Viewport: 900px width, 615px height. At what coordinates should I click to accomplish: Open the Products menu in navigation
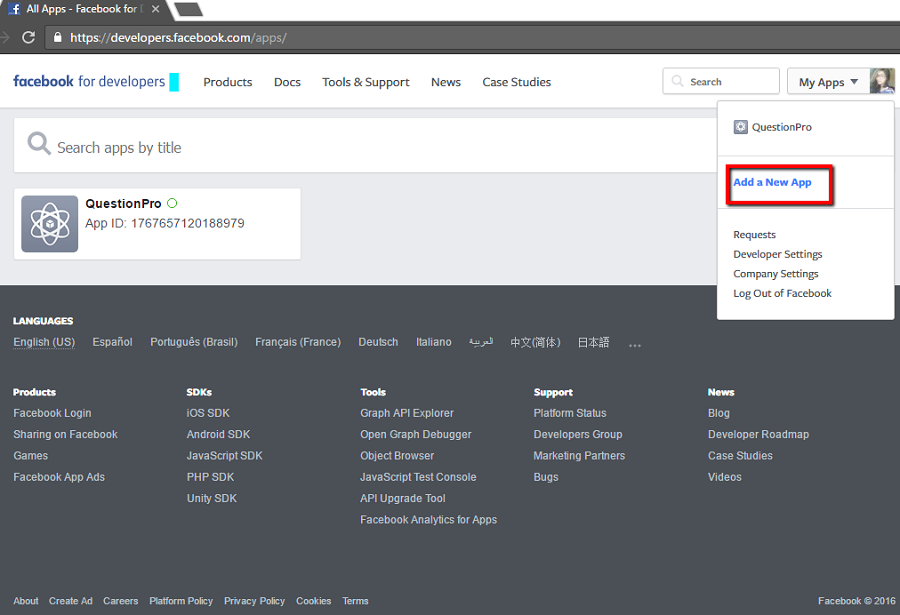(227, 82)
